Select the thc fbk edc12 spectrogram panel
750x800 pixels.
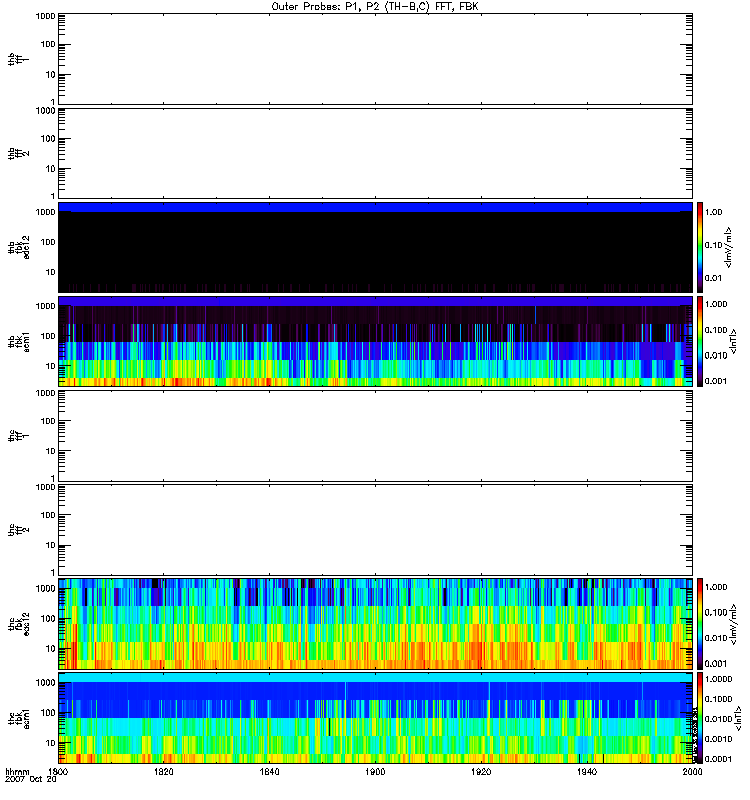pyautogui.click(x=376, y=623)
